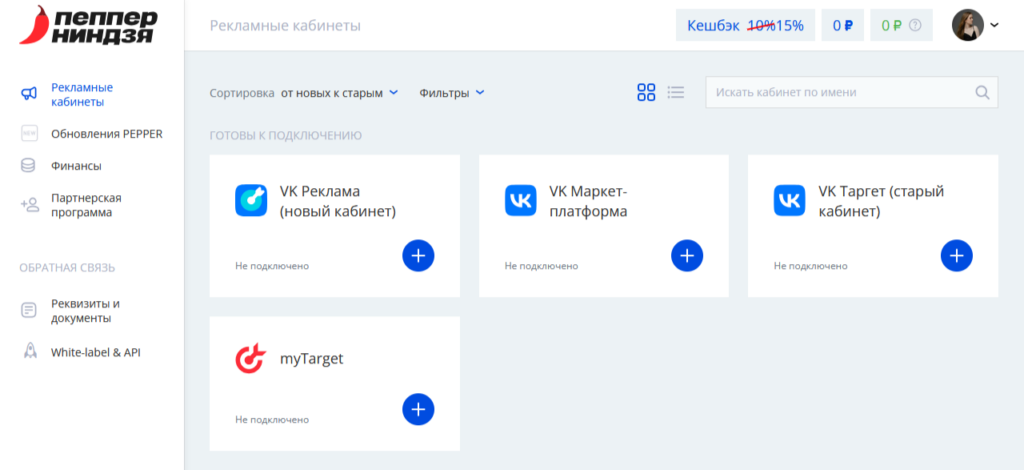Go to Финансы section

(x=76, y=166)
